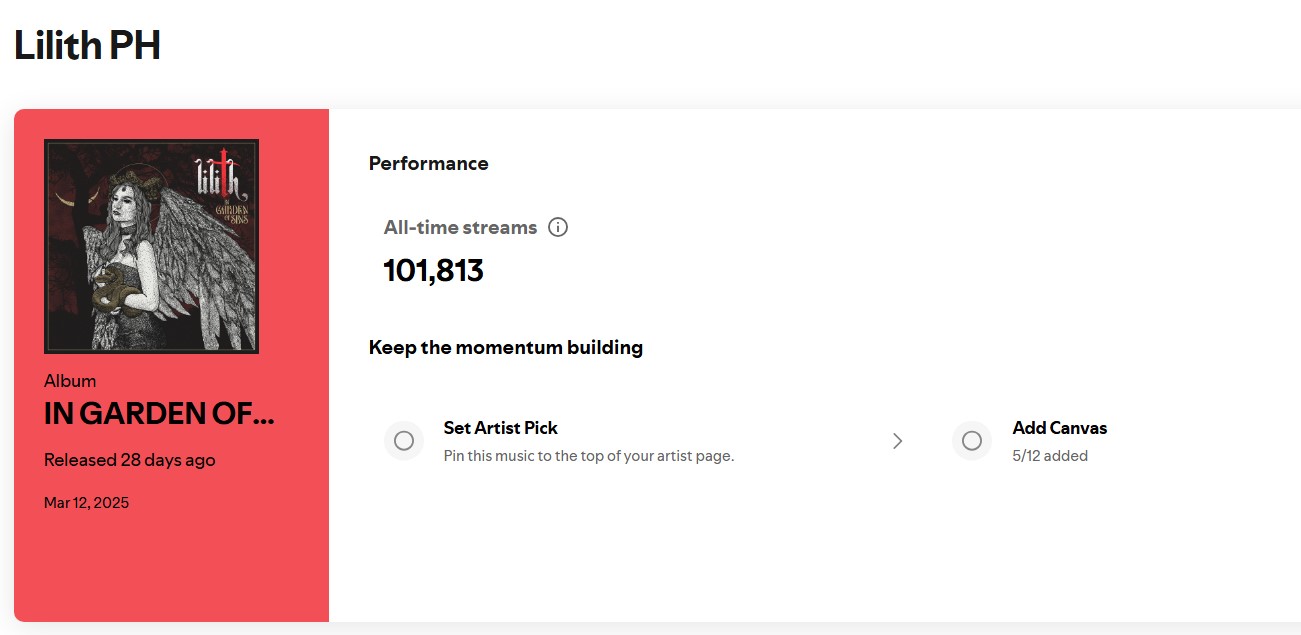The image size is (1301, 635).
Task: Click the 101,813 stream count
Action: [x=434, y=270]
